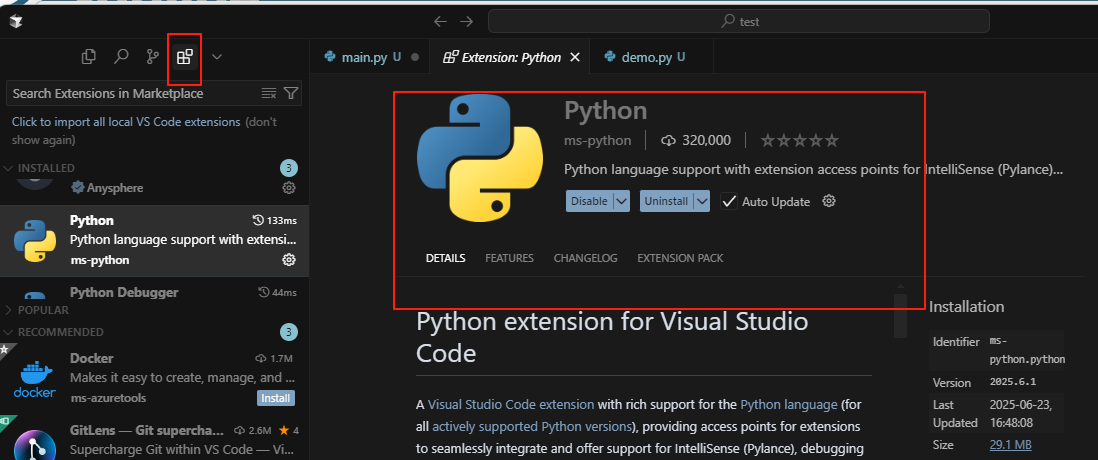Viewport: 1098px width, 460px height.
Task: Open the extensions filter funnel icon
Action: [291, 93]
